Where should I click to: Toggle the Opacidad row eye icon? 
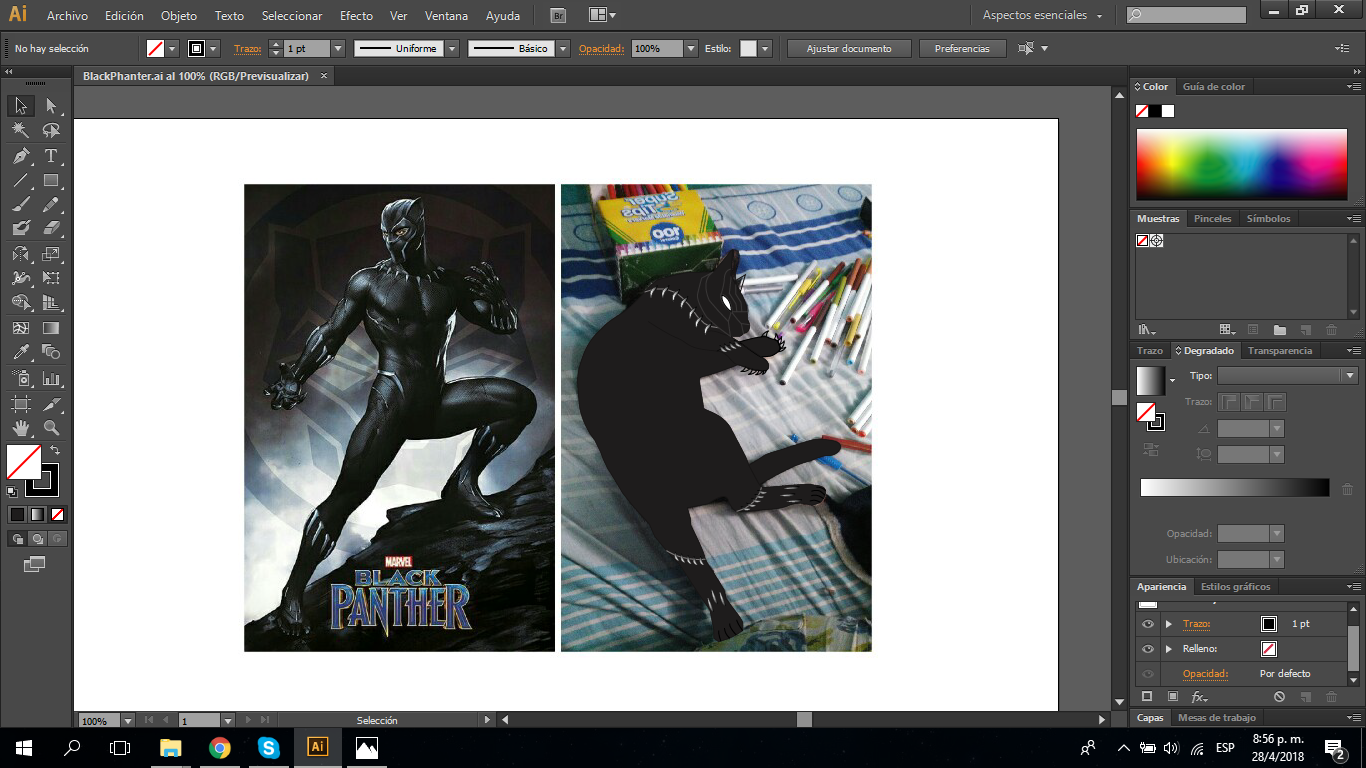1148,673
